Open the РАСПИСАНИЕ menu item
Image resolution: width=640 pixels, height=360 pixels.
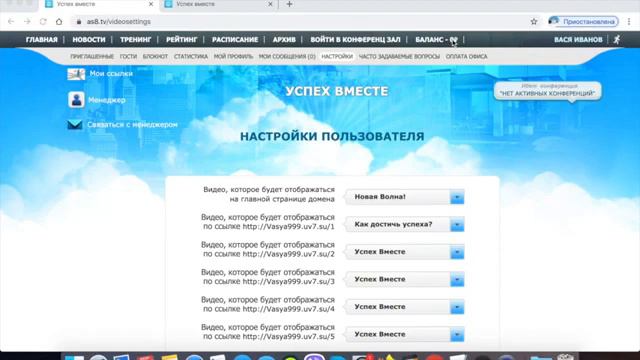click(235, 40)
